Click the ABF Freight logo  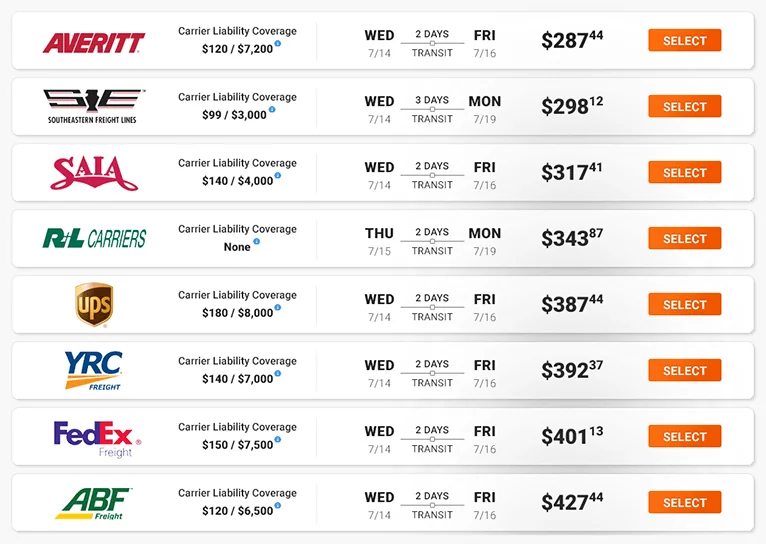94,502
